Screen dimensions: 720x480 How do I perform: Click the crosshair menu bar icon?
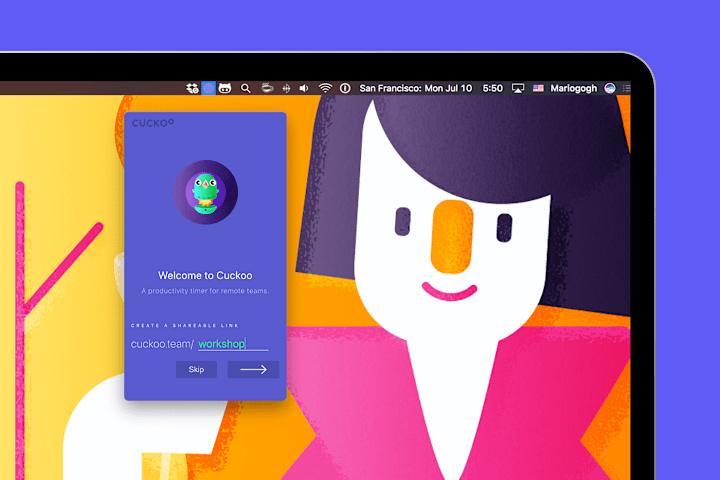(x=286, y=88)
